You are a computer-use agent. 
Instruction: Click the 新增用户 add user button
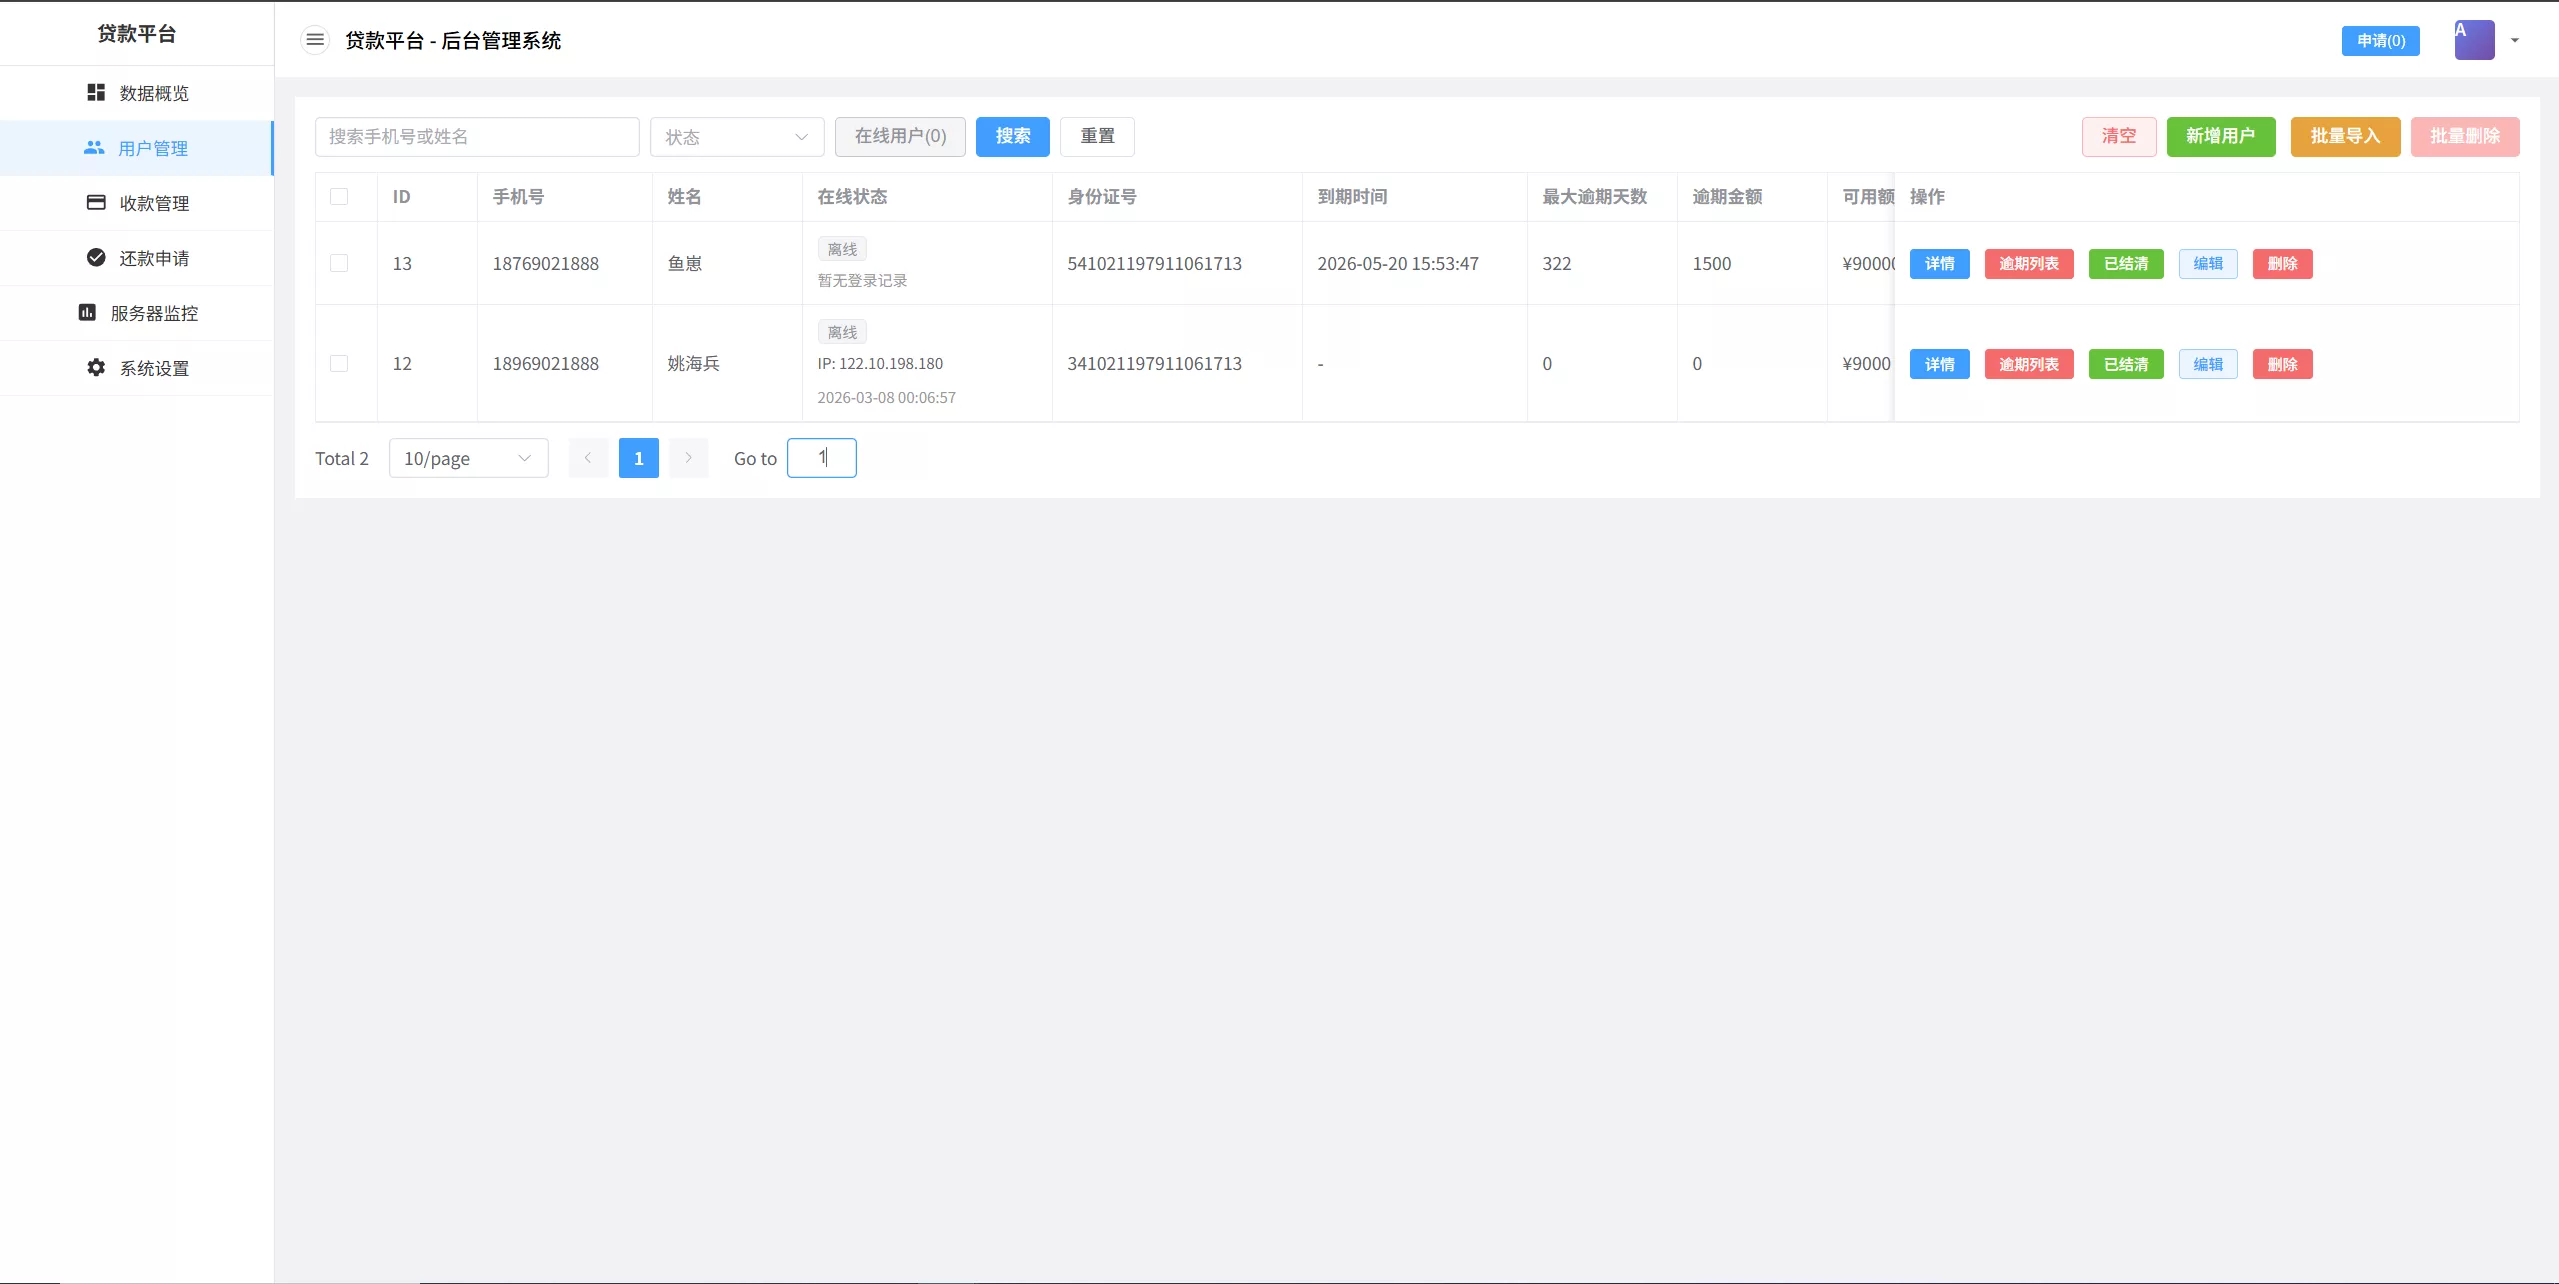(x=2220, y=136)
